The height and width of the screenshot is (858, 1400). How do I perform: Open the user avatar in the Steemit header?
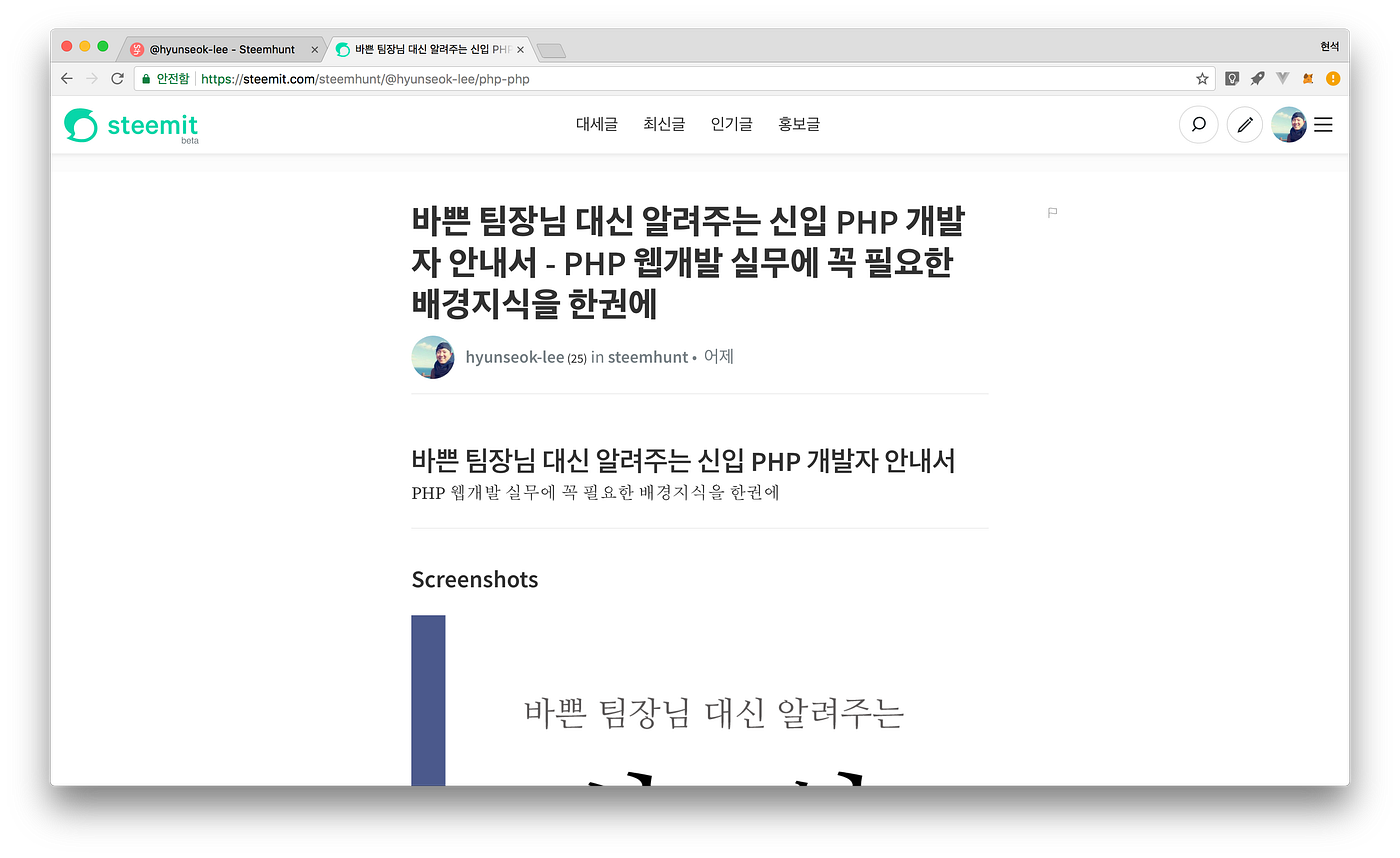point(1289,125)
